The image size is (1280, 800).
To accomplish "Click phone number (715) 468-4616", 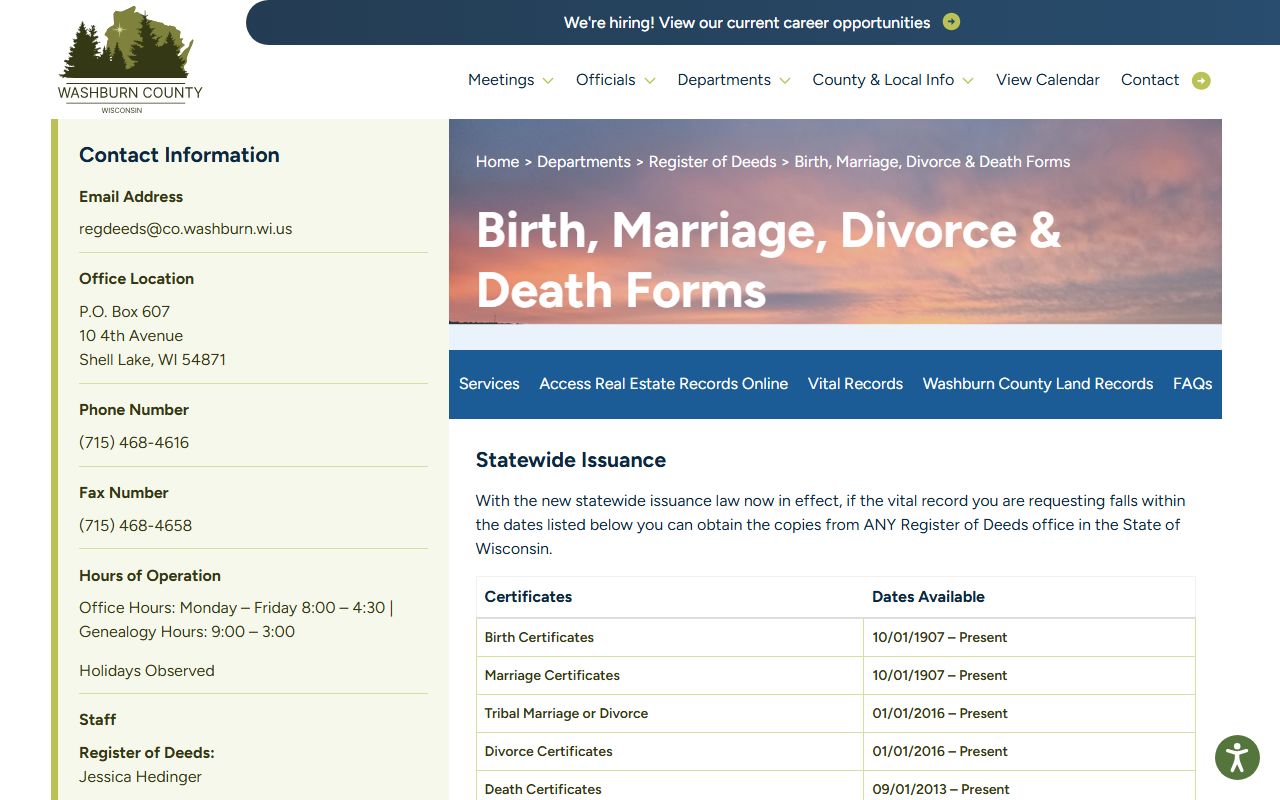I will coord(134,443).
